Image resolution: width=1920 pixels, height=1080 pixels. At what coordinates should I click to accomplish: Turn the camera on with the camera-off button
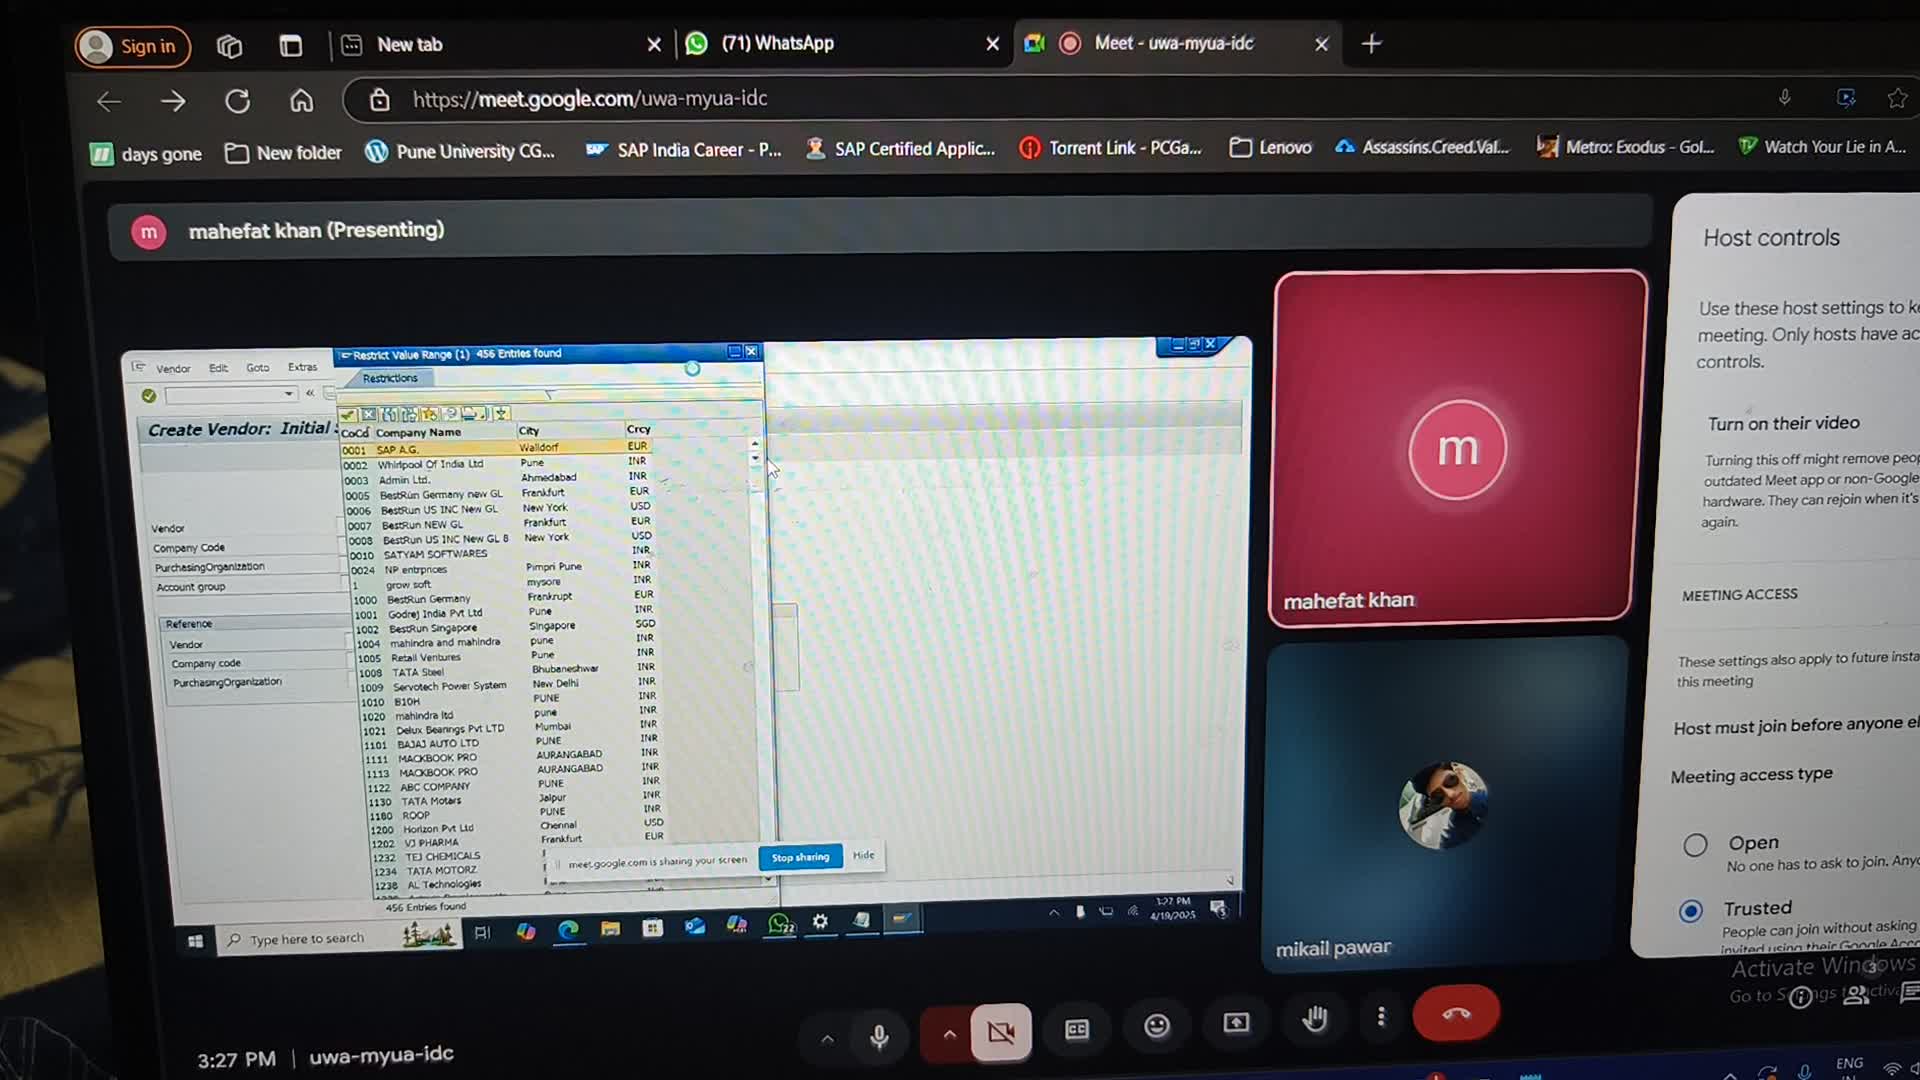click(1001, 1032)
